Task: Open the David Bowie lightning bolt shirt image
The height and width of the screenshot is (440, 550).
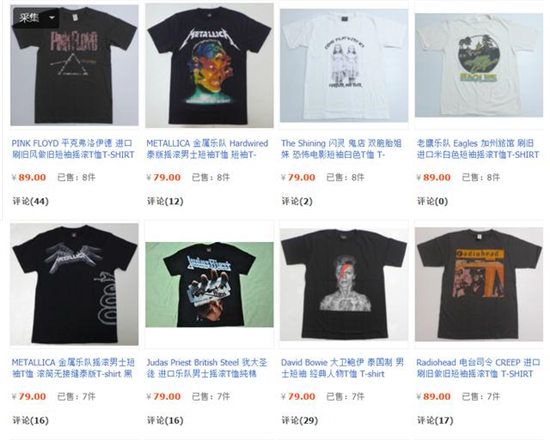Action: (x=344, y=285)
